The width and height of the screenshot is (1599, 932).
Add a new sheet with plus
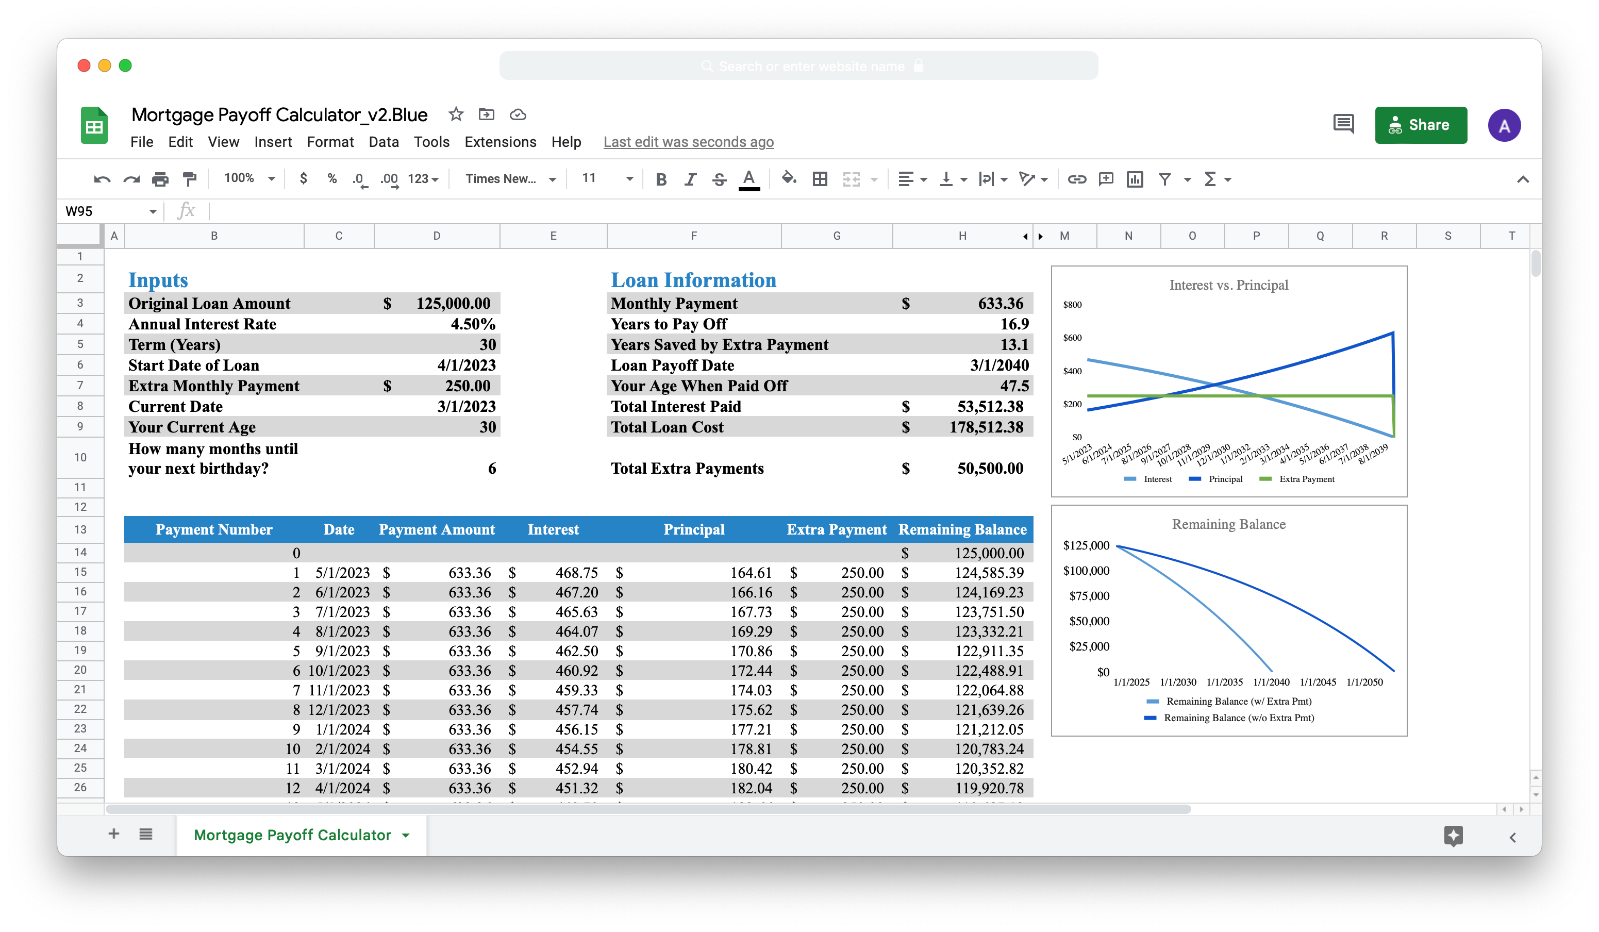click(114, 834)
